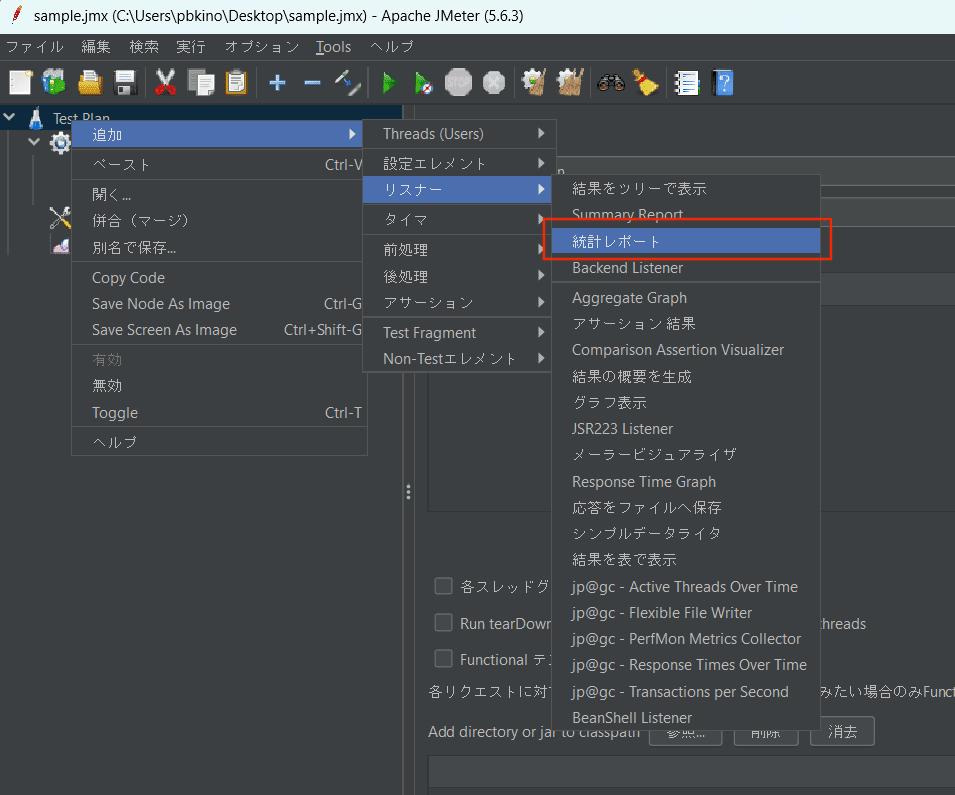Expand all nodes with the plus icon
Screen dimensions: 955x795
click(277, 82)
